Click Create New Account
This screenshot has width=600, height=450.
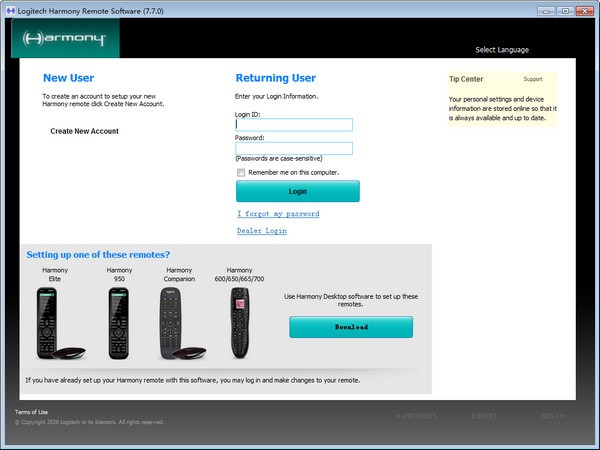(x=84, y=132)
